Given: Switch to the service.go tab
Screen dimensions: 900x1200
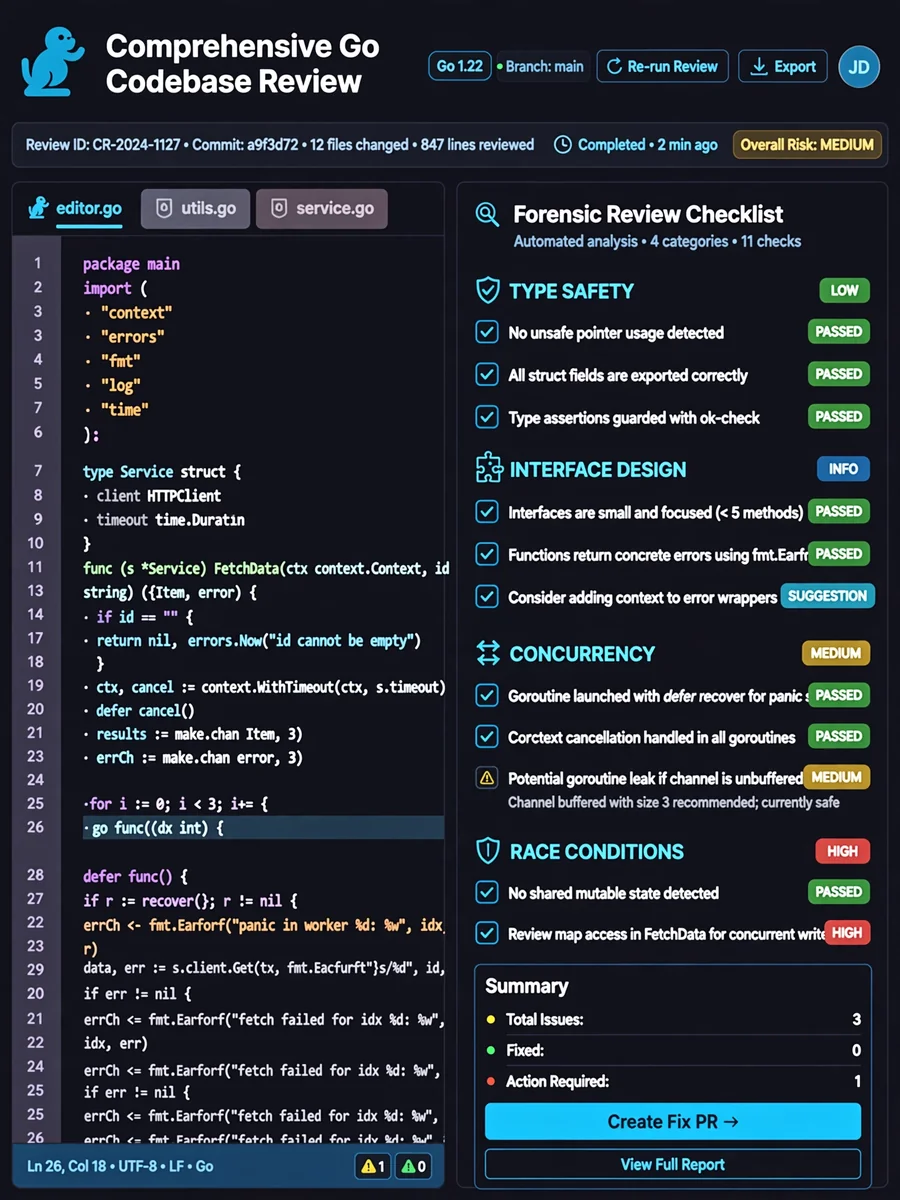Looking at the screenshot, I should click(321, 208).
